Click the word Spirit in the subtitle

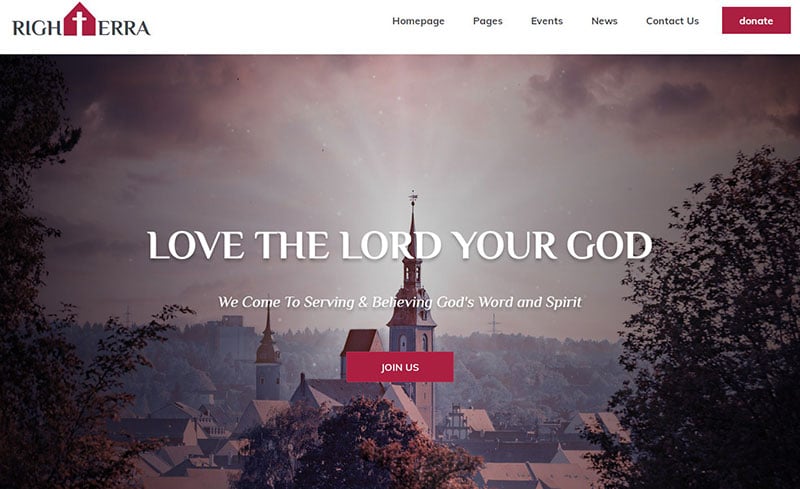tap(564, 302)
